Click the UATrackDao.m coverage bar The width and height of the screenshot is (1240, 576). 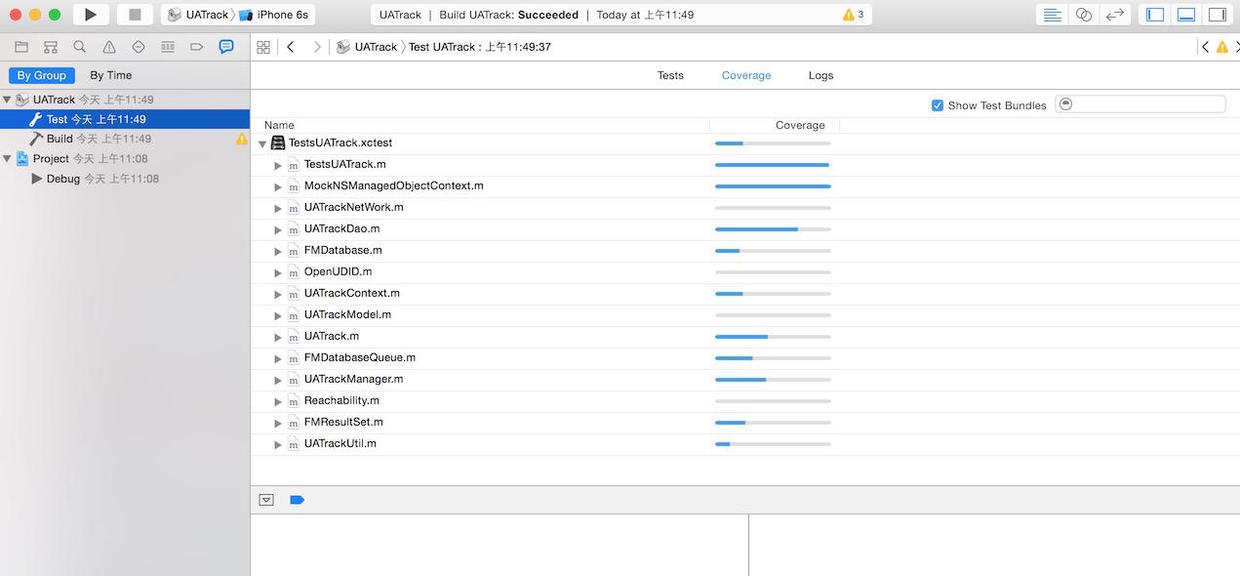[x=773, y=229]
